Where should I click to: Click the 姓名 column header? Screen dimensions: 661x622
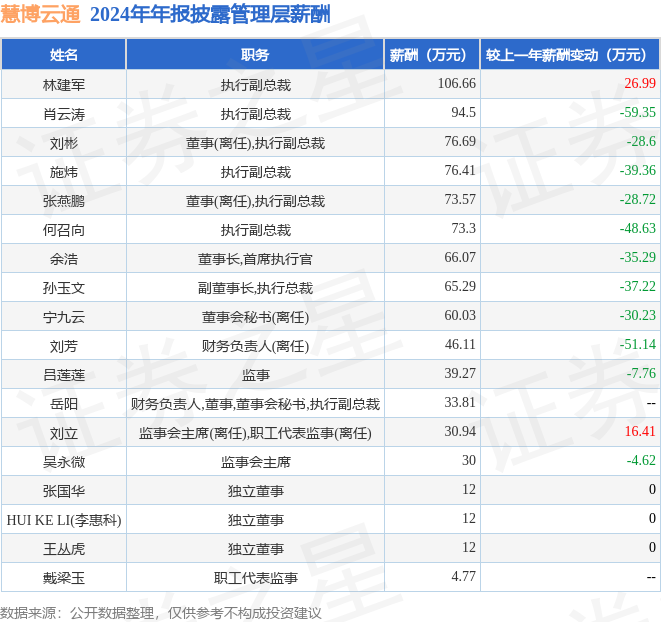point(64,55)
